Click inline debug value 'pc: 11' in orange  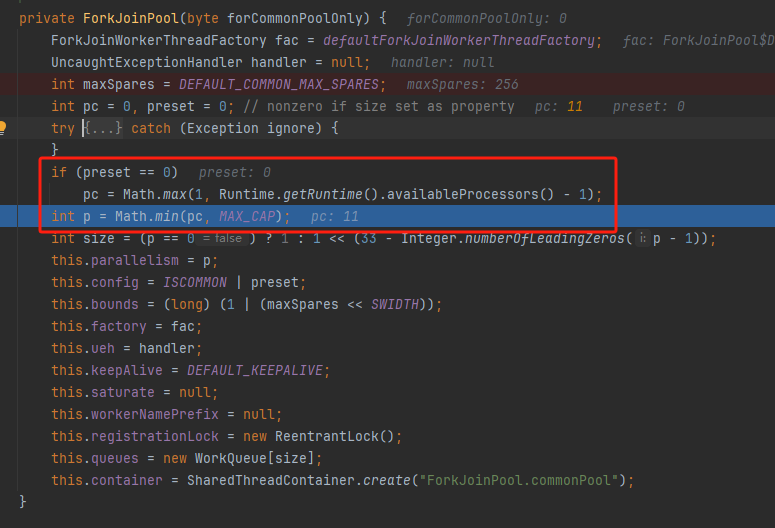point(559,107)
